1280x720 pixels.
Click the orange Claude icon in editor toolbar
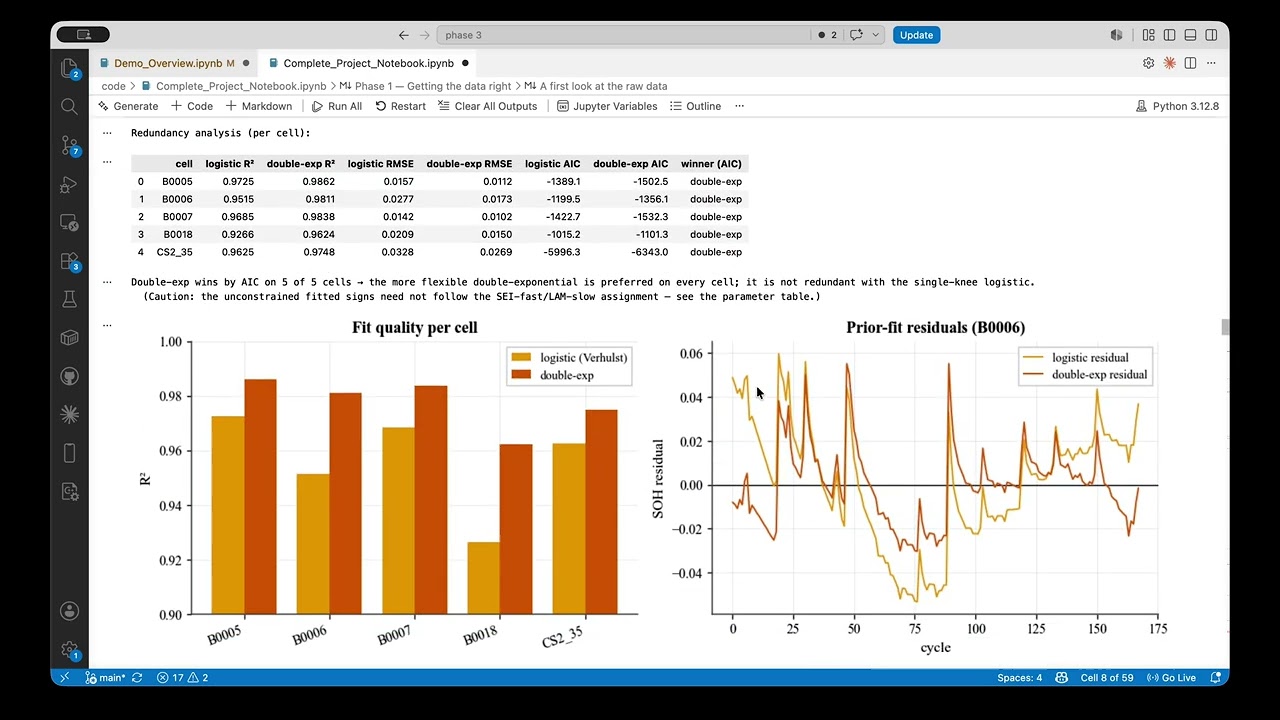[x=1169, y=63]
